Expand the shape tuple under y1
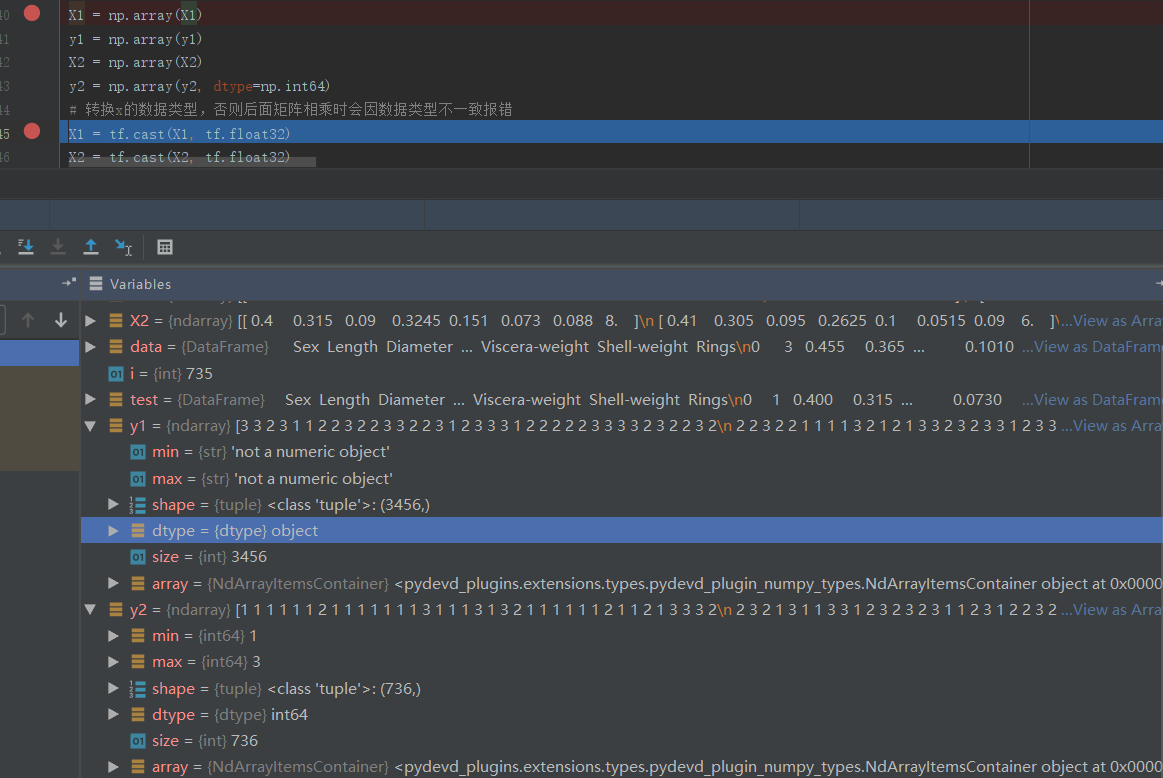The image size is (1163, 778). click(112, 504)
